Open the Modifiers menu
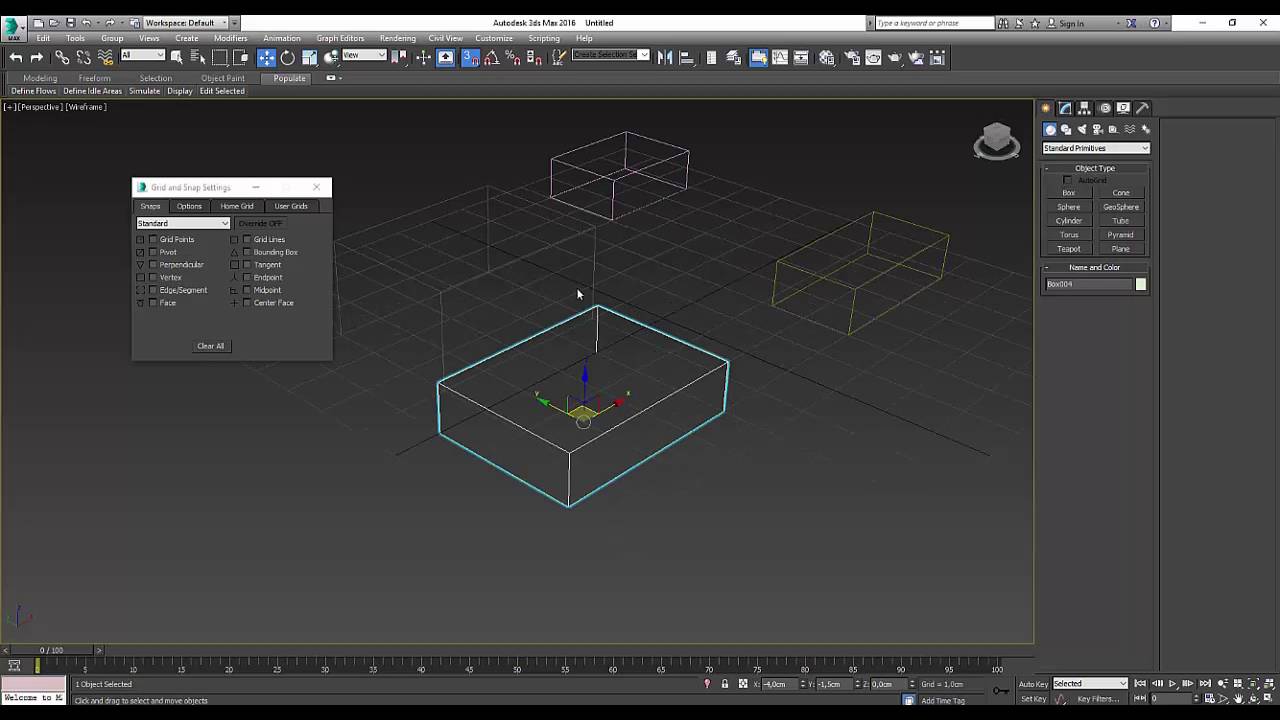 coord(231,38)
